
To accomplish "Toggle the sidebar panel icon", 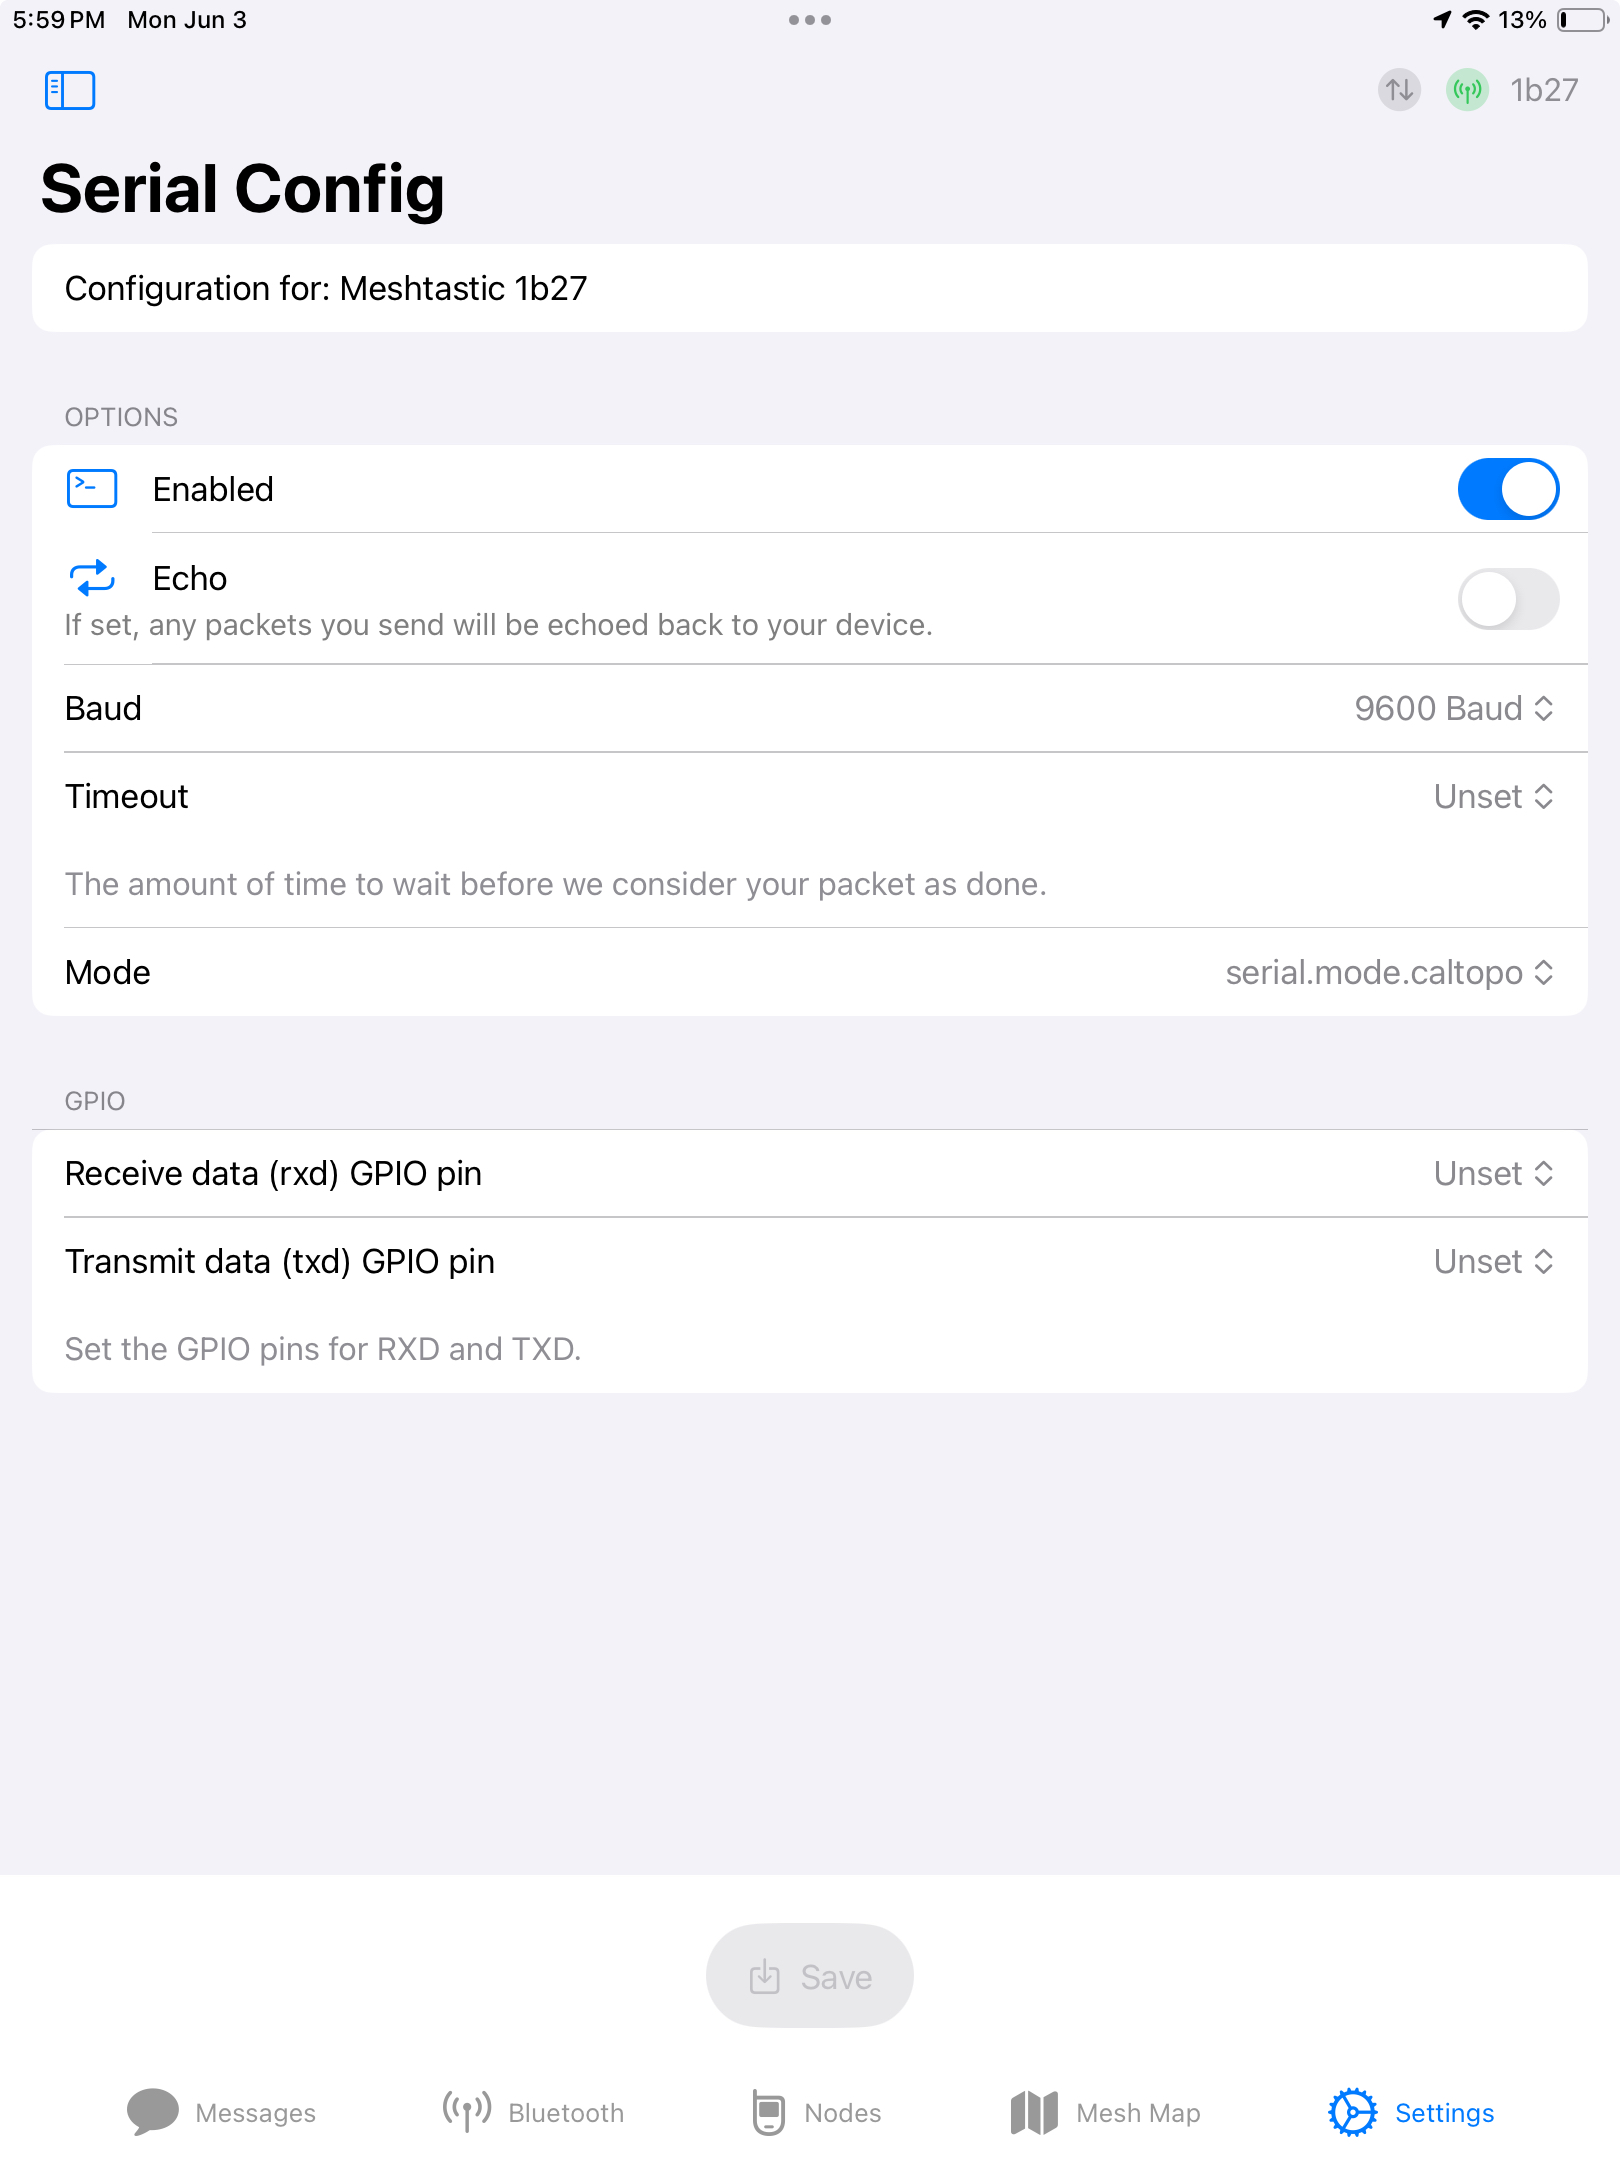I will tap(70, 90).
